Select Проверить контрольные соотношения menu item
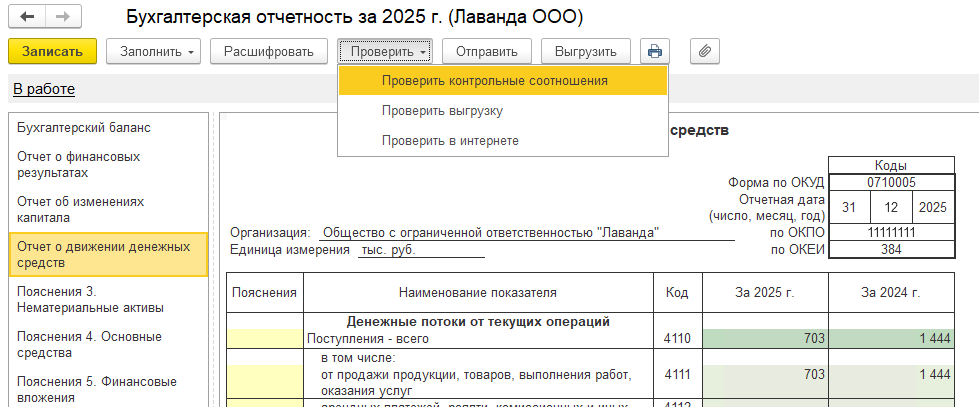Screen dimensions: 979x407 tap(494, 80)
